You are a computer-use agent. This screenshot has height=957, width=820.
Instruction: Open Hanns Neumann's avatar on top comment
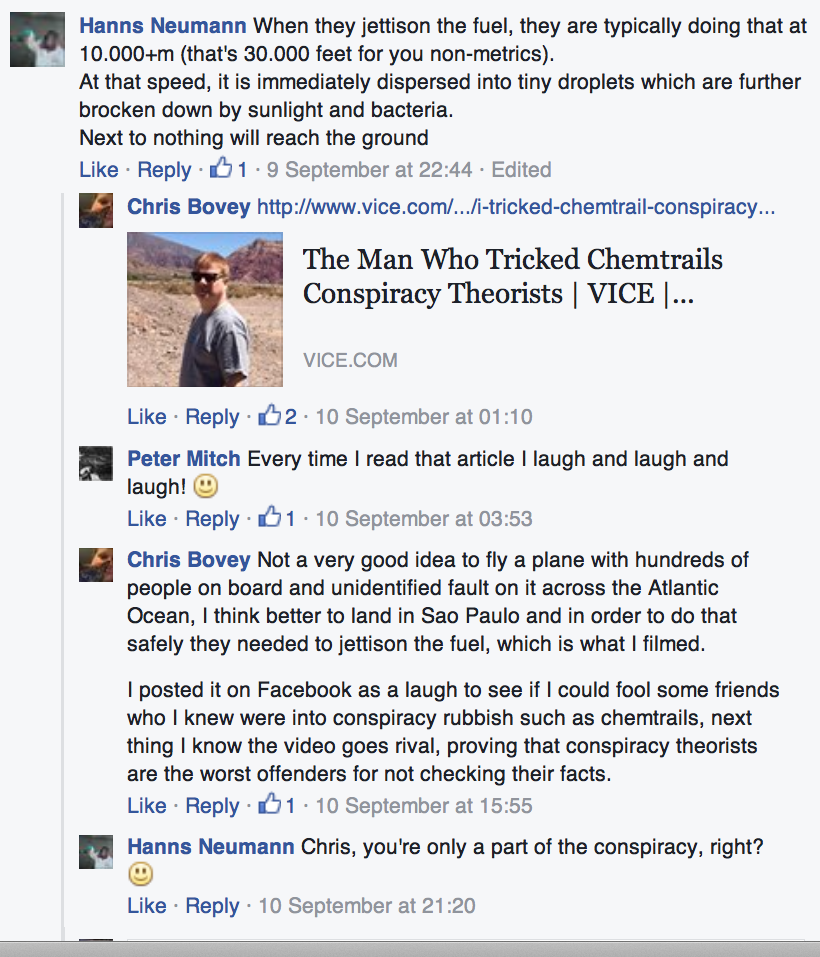pyautogui.click(x=36, y=41)
